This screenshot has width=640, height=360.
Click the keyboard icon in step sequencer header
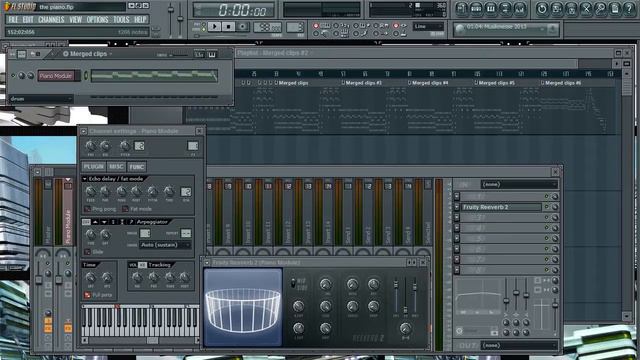pyautogui.click(x=212, y=54)
